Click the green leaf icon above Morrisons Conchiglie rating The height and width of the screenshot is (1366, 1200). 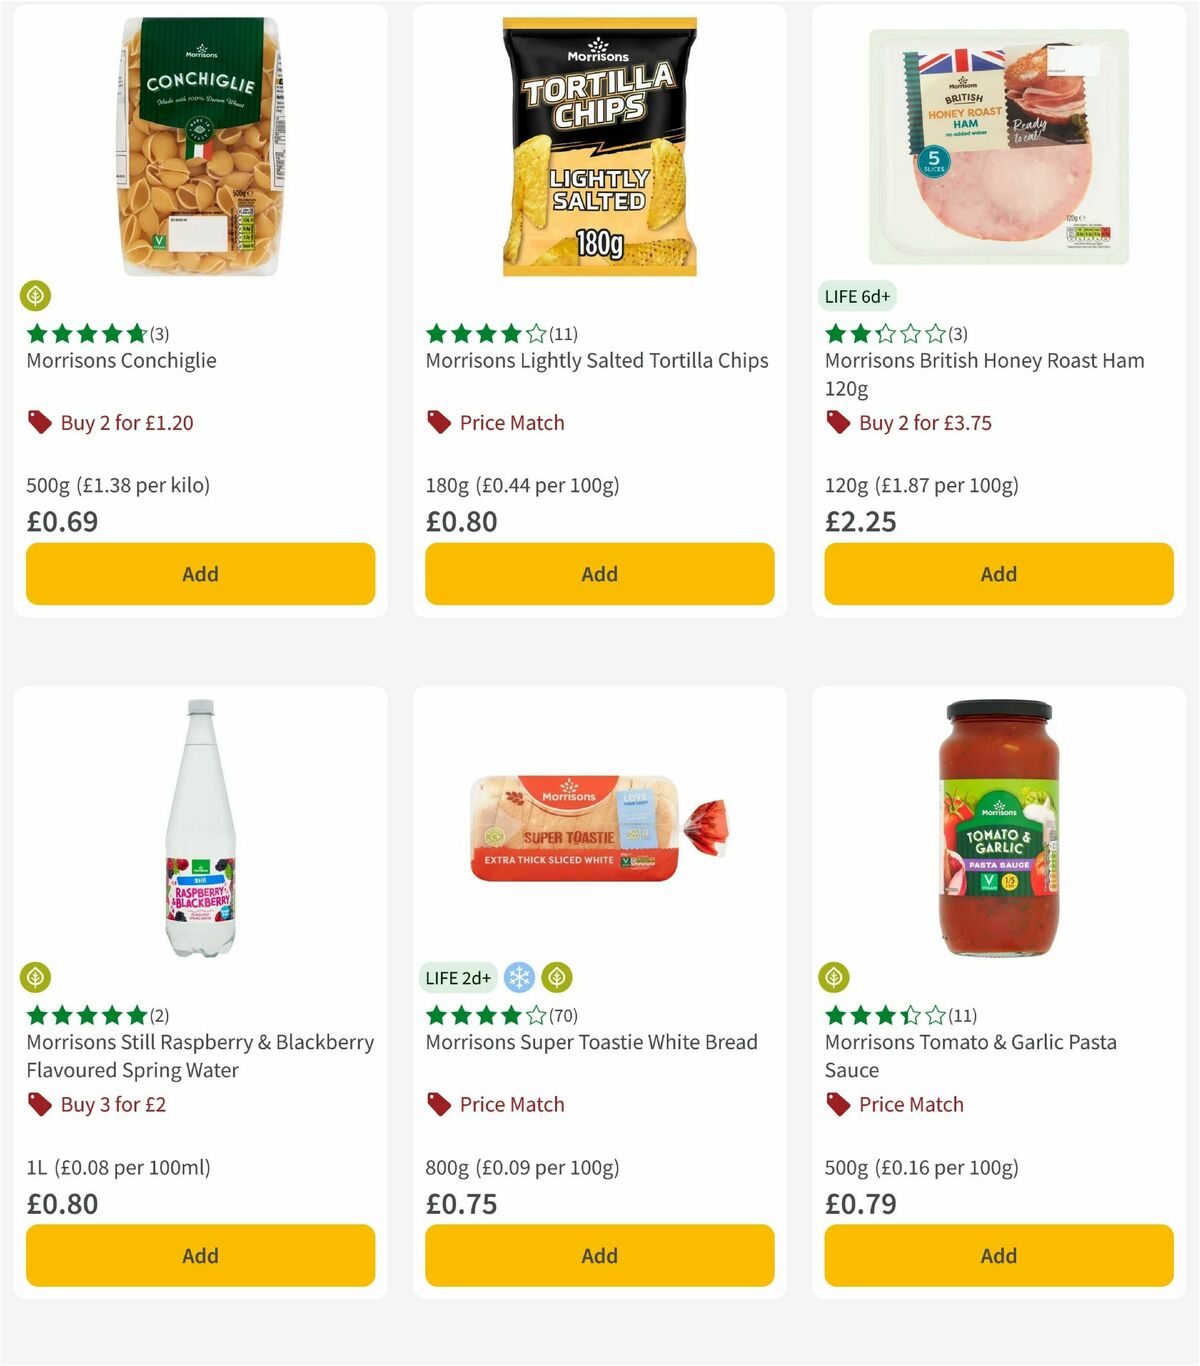click(x=37, y=296)
